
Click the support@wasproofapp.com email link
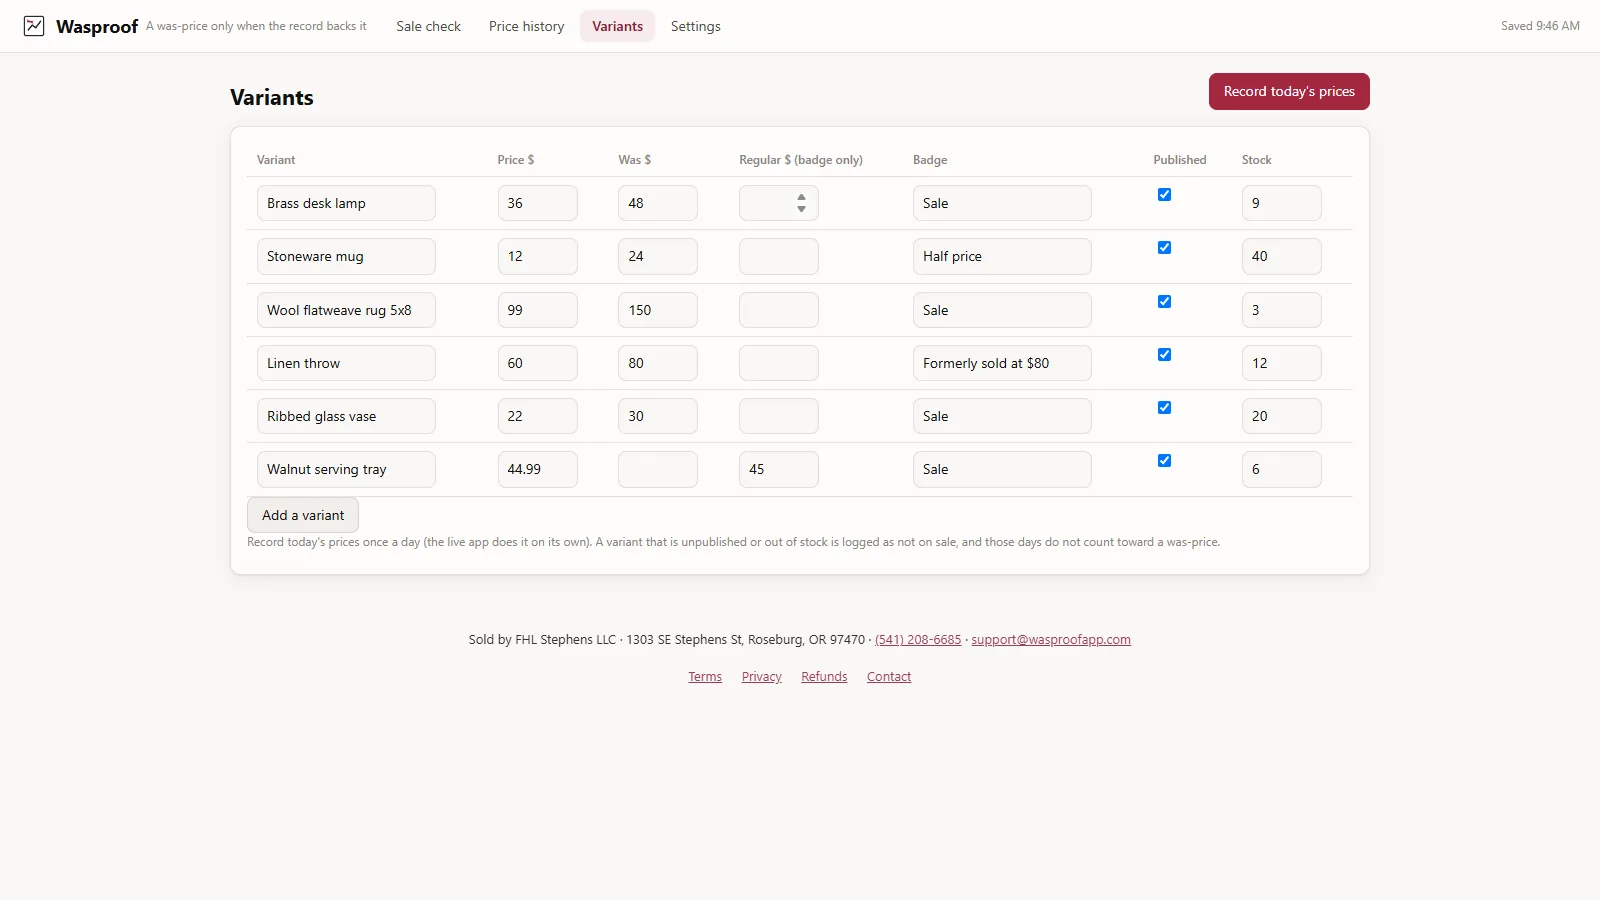(x=1051, y=640)
